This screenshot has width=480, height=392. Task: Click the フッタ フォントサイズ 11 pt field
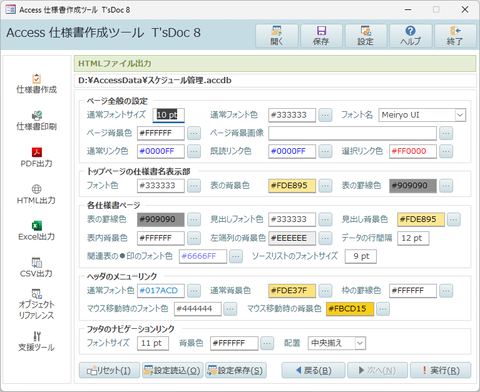point(153,343)
